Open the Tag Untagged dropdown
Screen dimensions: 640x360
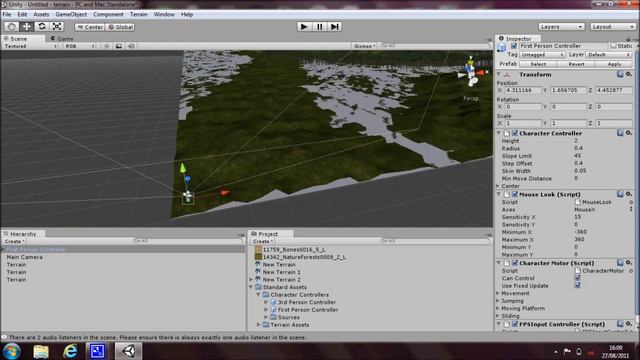click(542, 54)
